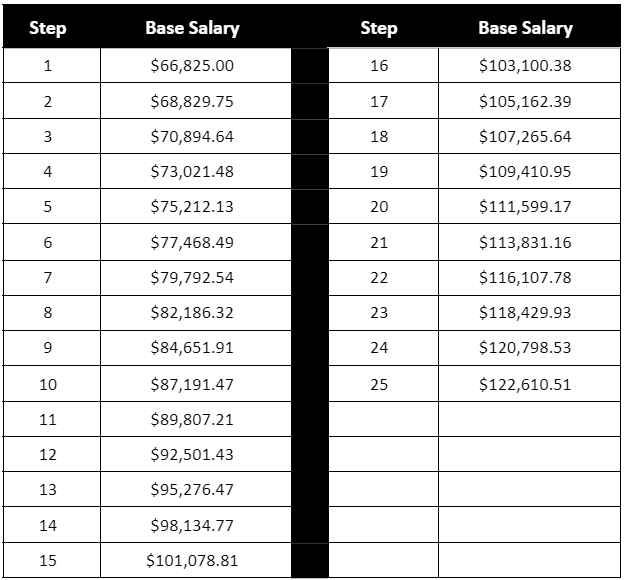
Task: Select the $66,825.00 salary cell
Action: click(192, 66)
